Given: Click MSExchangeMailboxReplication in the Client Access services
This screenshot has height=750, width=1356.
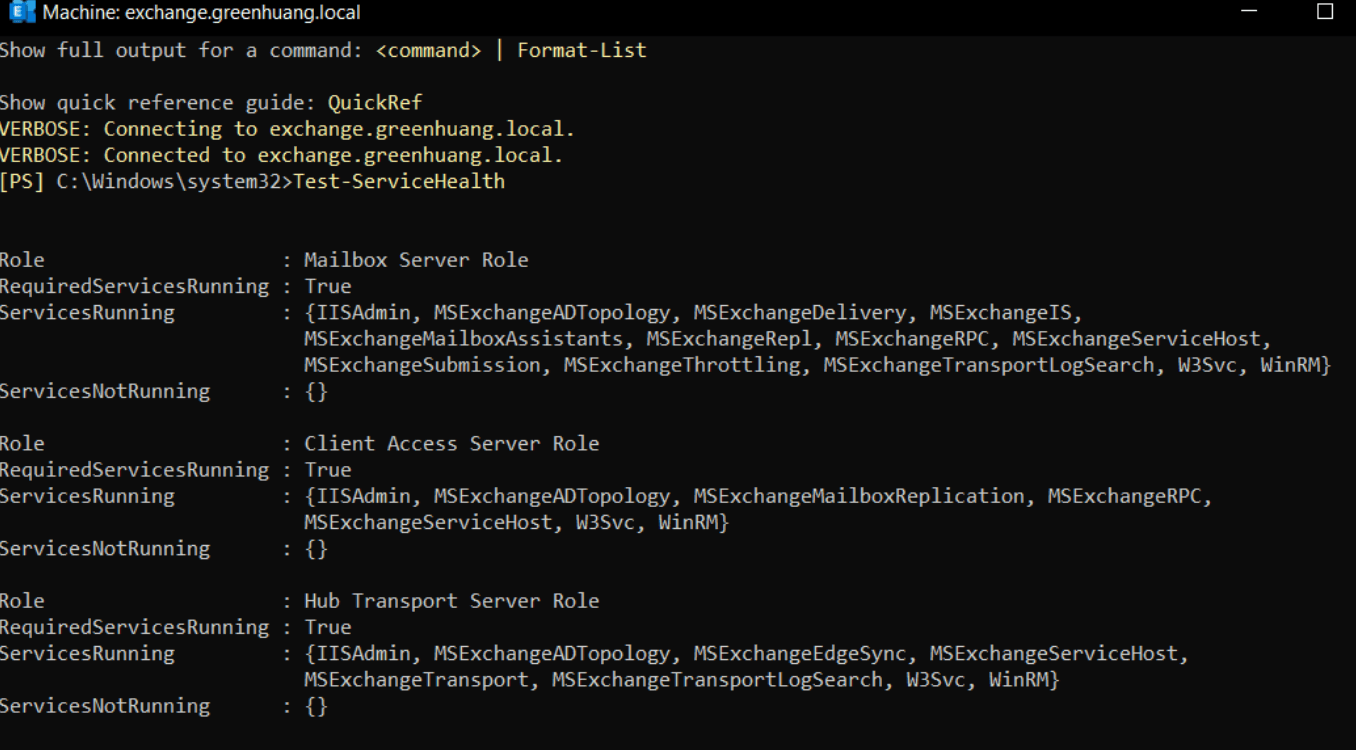Looking at the screenshot, I should 859,496.
